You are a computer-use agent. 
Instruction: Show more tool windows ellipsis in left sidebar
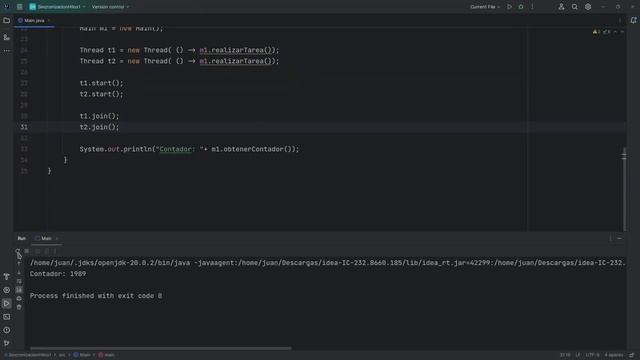click(x=7, y=51)
